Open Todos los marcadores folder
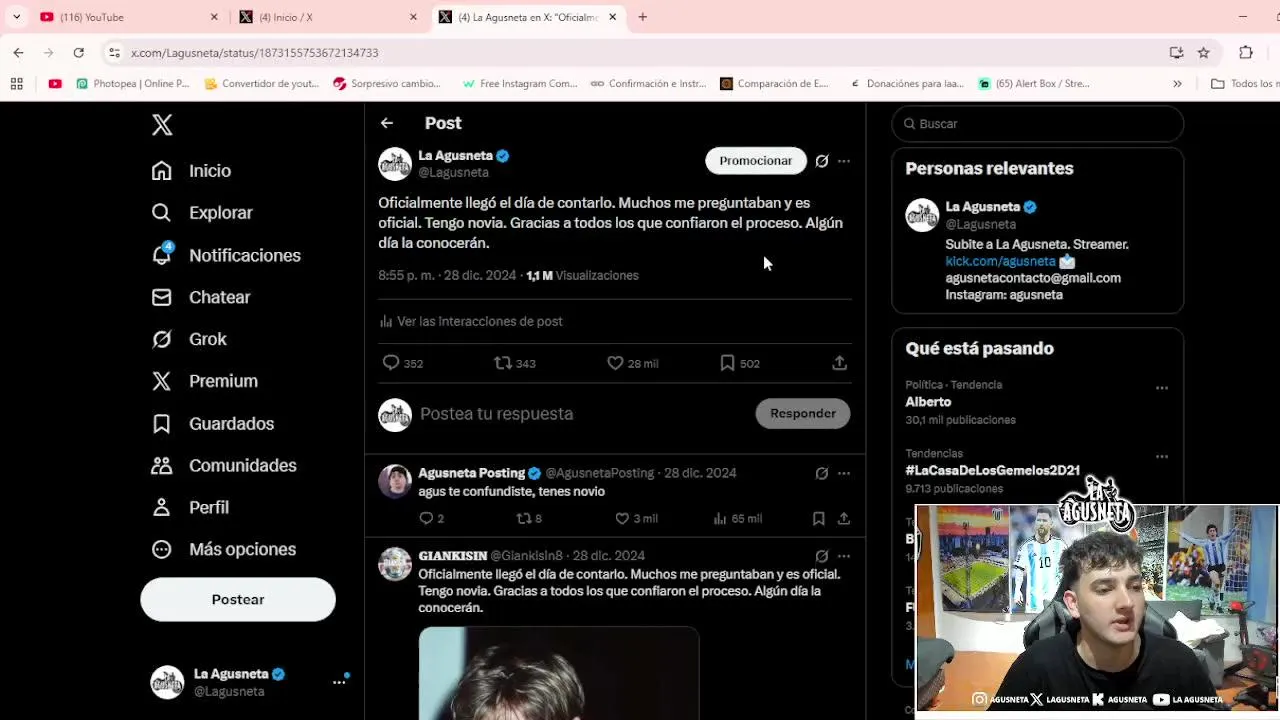Screen dimensions: 1280x720 (x=1245, y=84)
